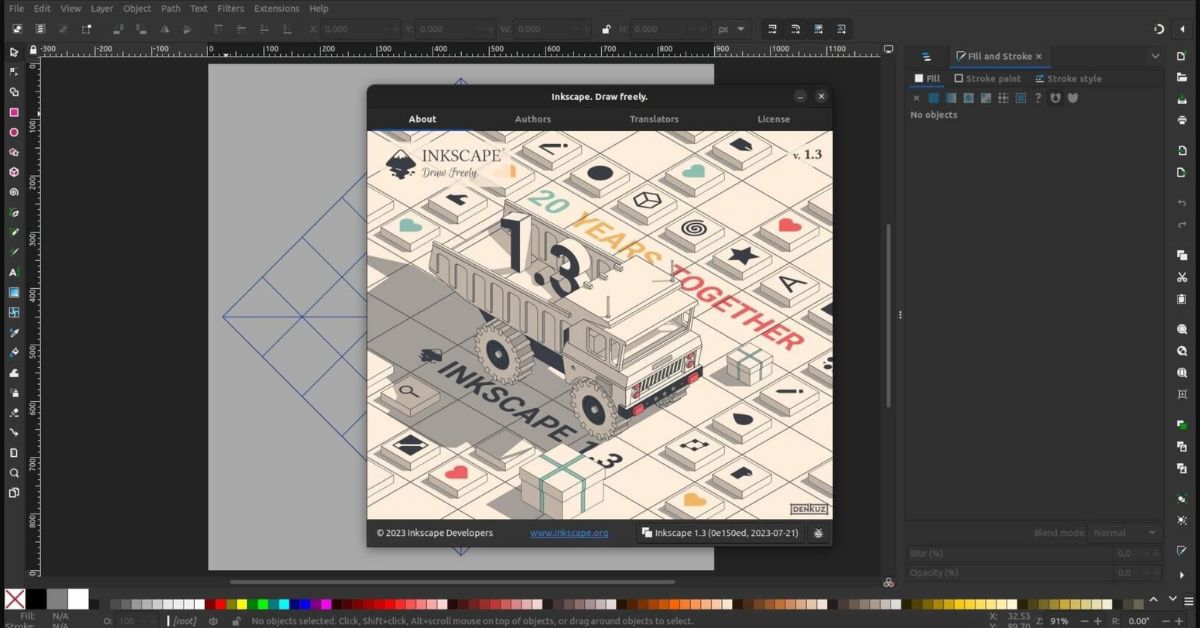Click the Inkscape 1.3 version button
This screenshot has height=628, width=1200.
(723, 533)
